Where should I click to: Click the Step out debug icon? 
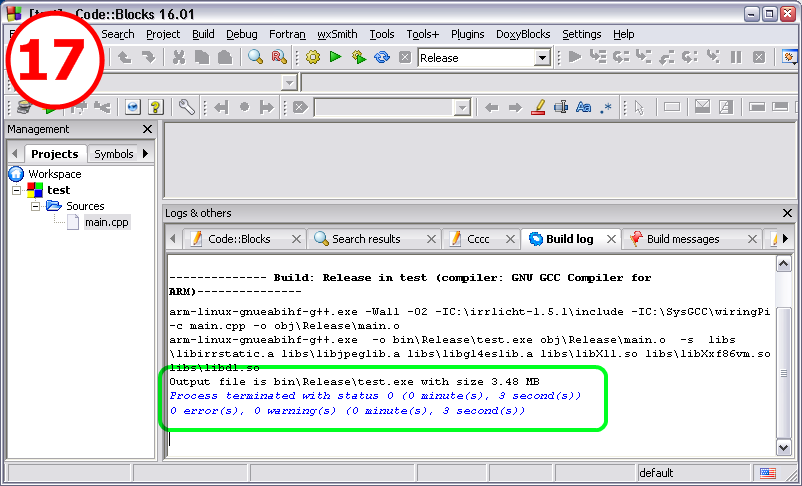coord(667,57)
